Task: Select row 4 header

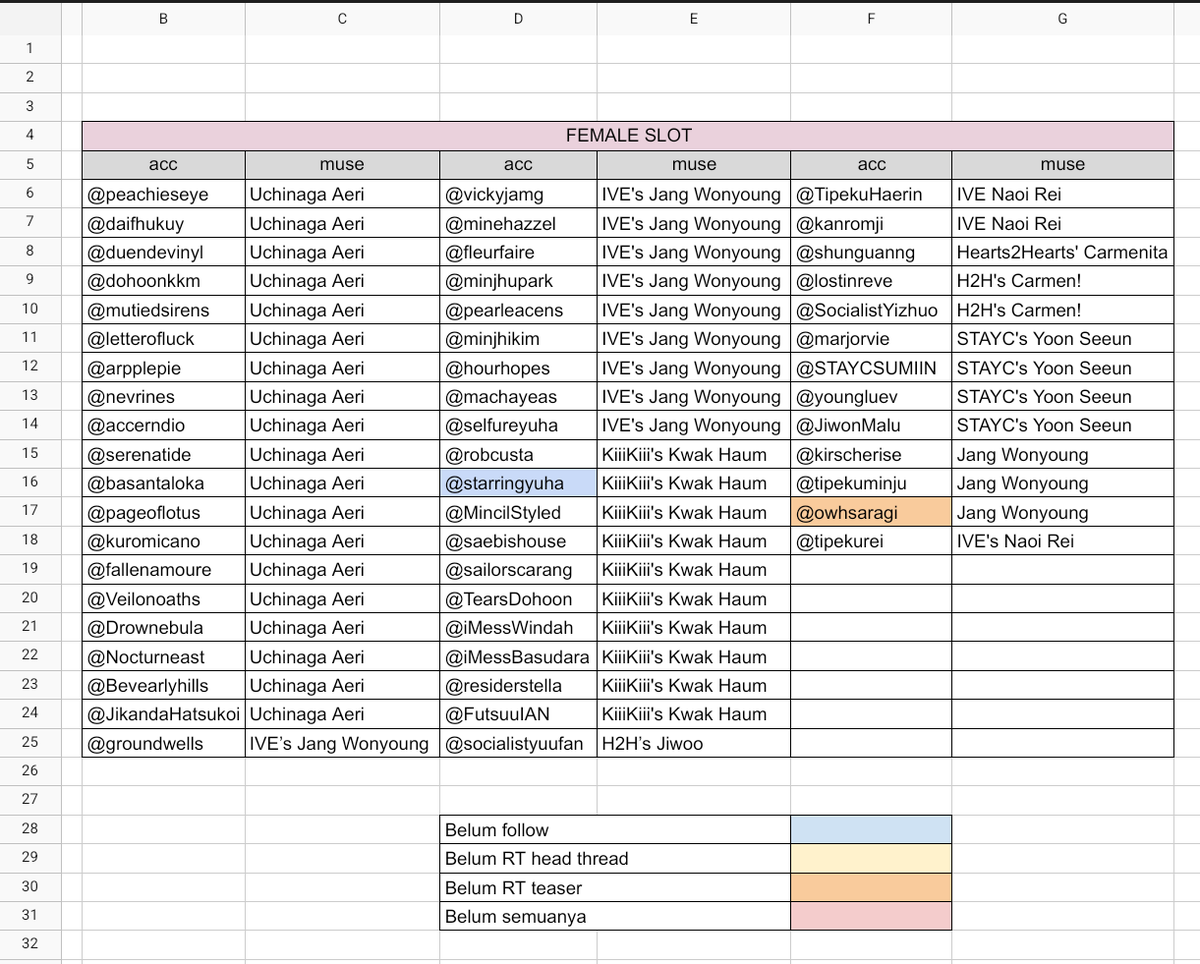Action: click(29, 135)
